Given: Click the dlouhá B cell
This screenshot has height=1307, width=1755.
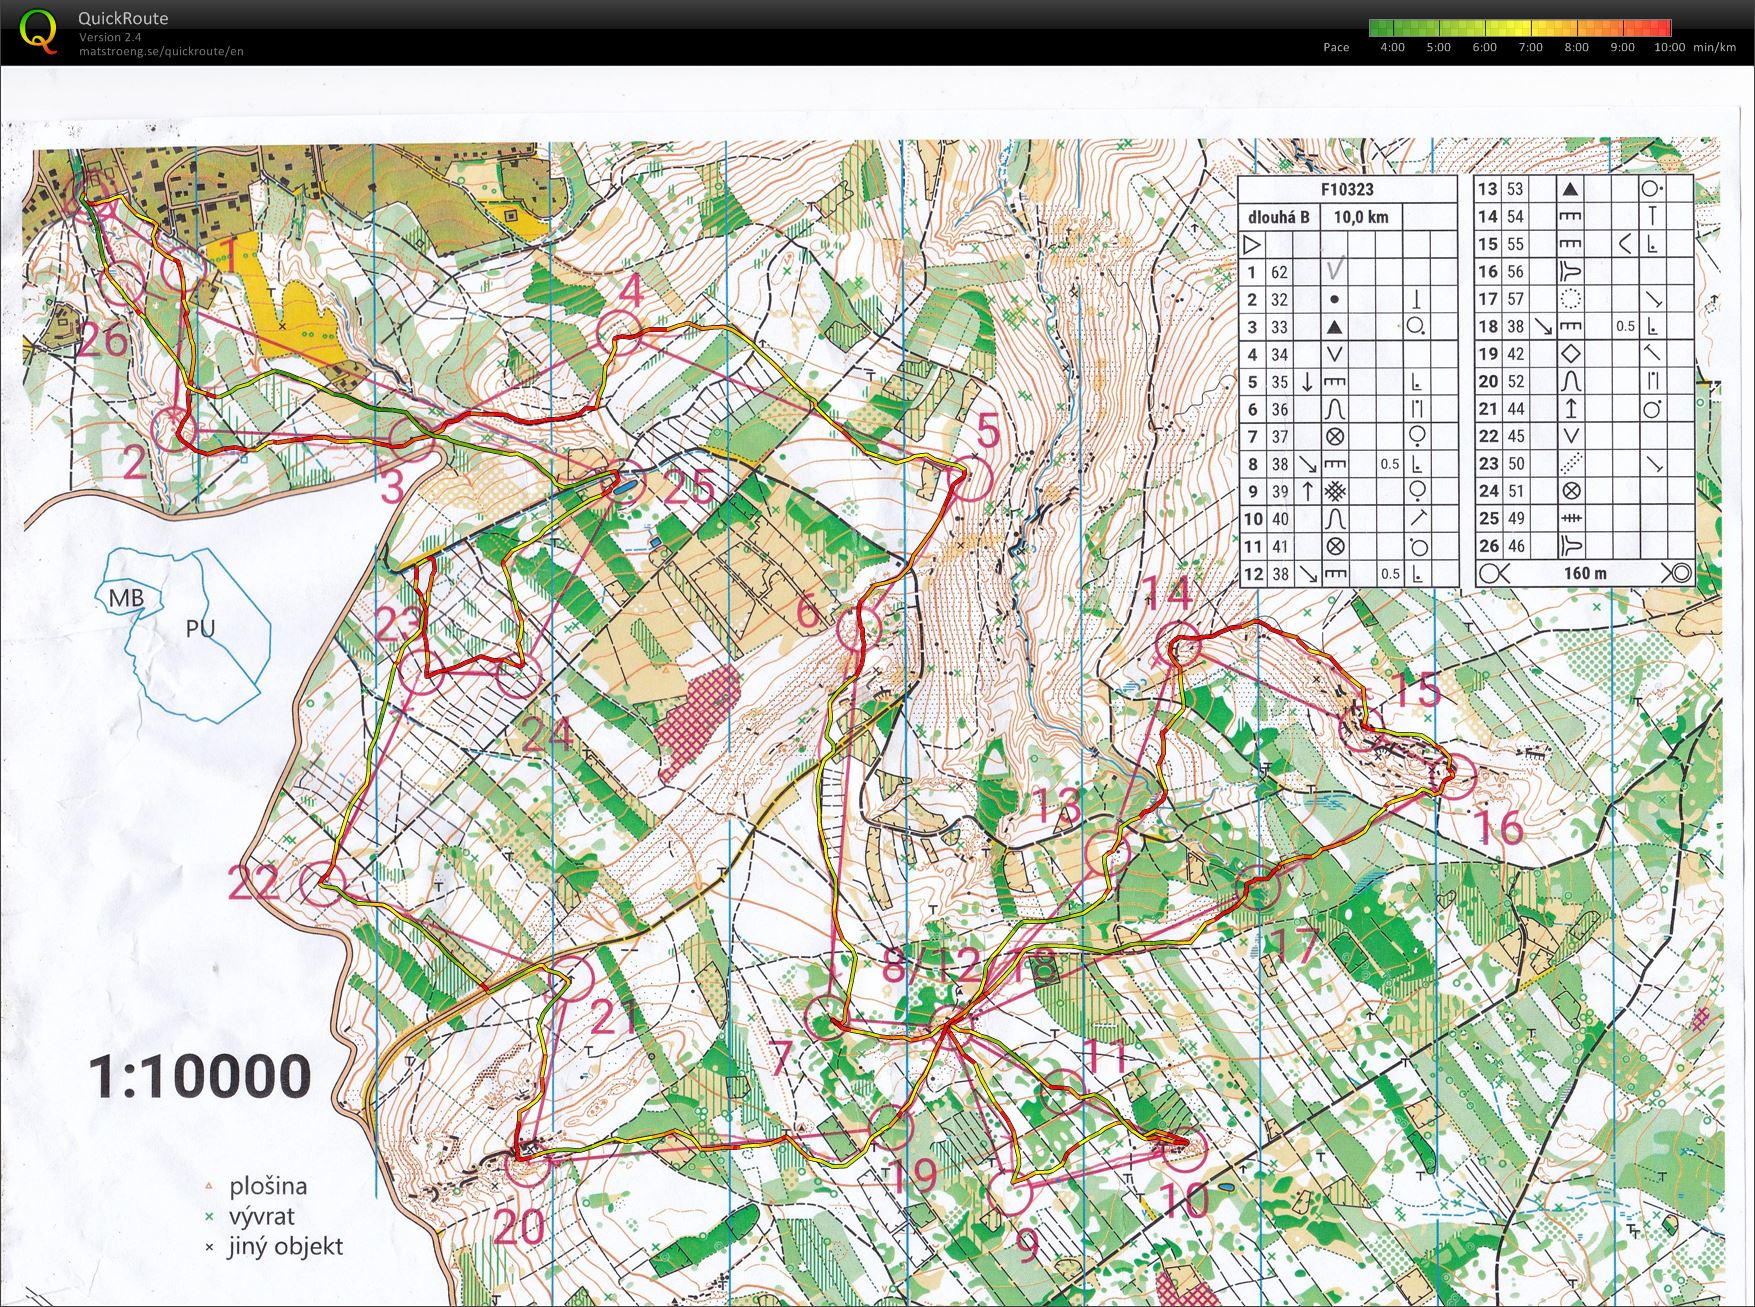Looking at the screenshot, I should point(1279,216).
